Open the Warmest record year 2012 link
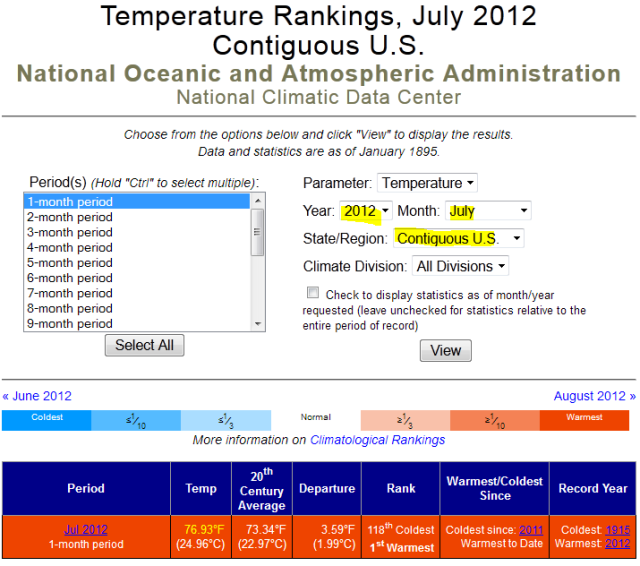 (618, 544)
